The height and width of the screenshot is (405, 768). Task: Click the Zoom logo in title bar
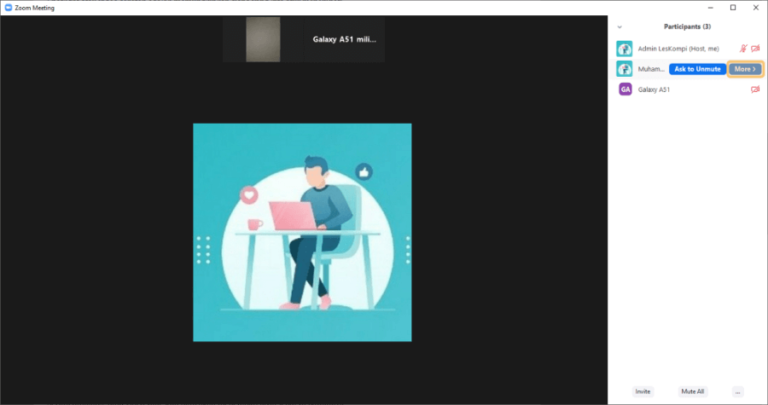(x=8, y=7)
